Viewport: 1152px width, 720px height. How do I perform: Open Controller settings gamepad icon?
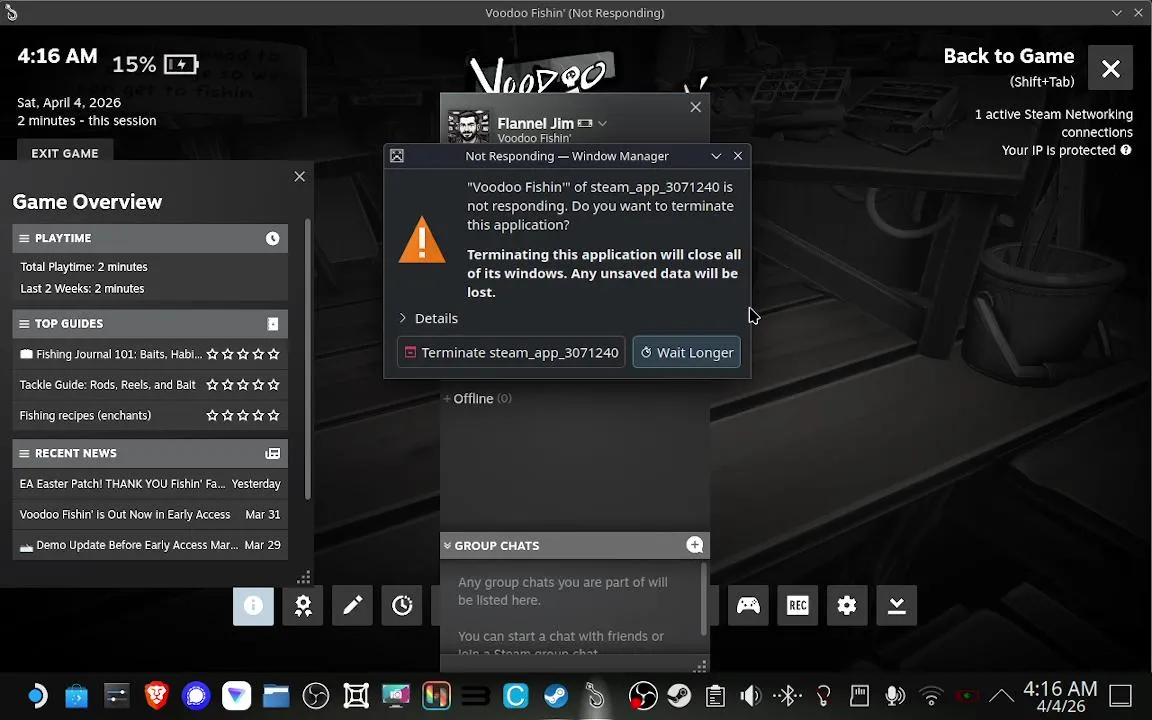click(x=748, y=605)
